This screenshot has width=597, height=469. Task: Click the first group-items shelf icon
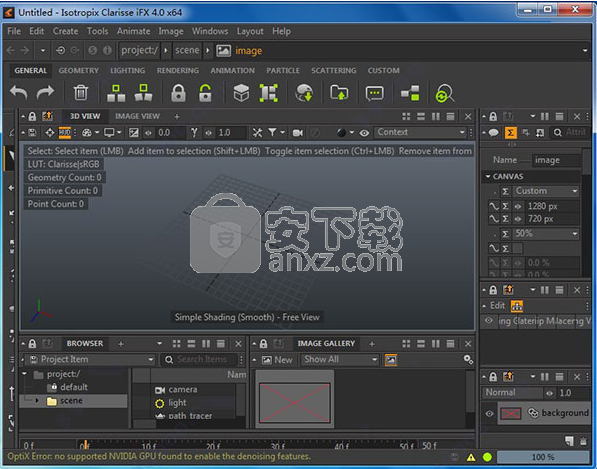(116, 93)
